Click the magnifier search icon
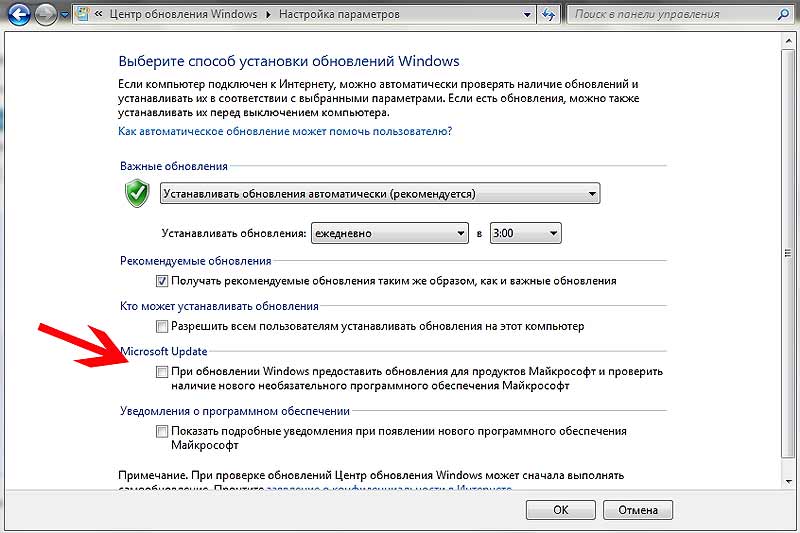Screen dimensions: 800x533 coord(784,15)
